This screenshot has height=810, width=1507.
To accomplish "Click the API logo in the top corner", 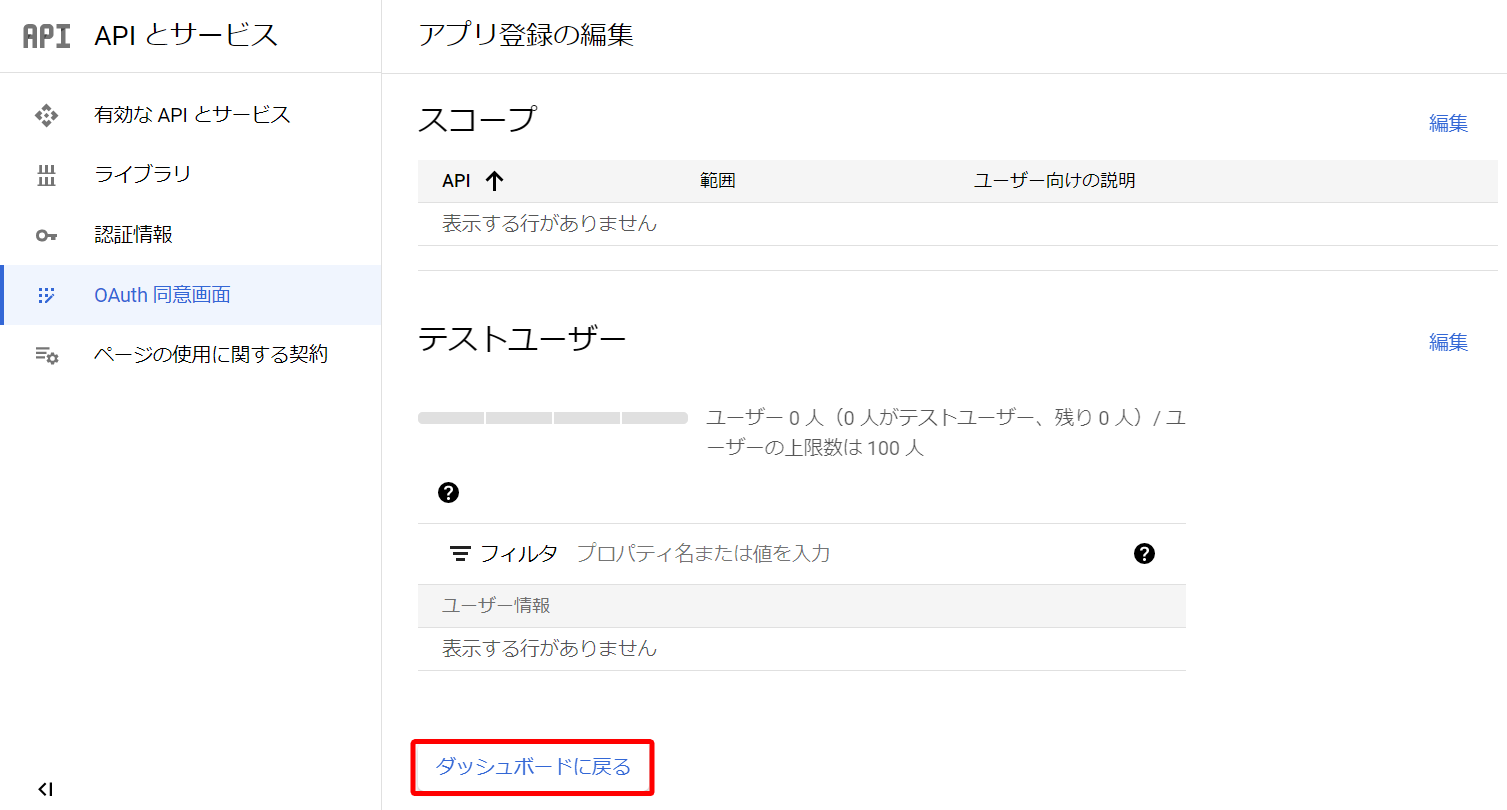I will point(44,35).
